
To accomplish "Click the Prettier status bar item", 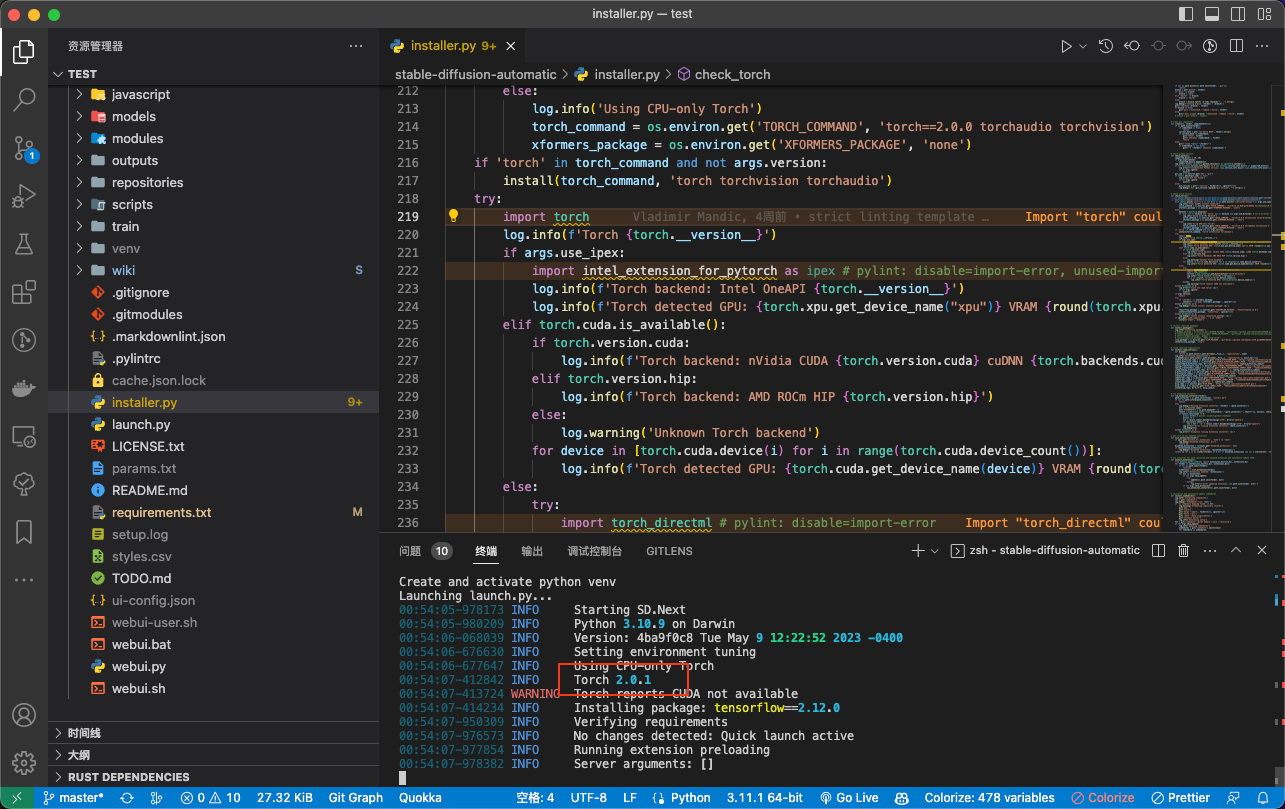I will 1181,797.
